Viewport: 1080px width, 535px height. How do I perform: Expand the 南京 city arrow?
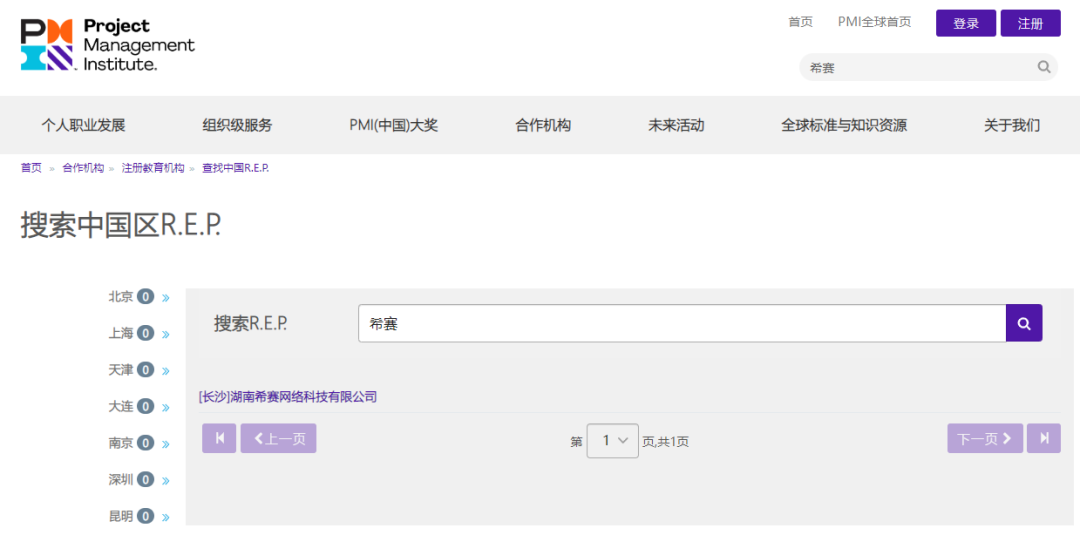[165, 443]
